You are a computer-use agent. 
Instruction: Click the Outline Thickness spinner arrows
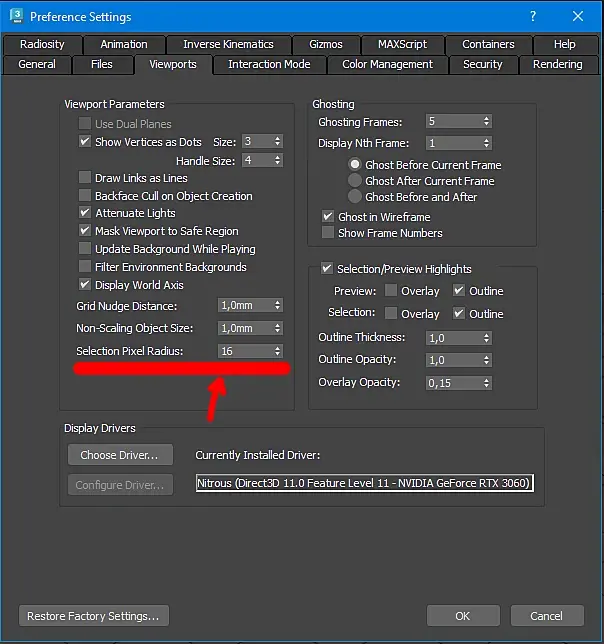pyautogui.click(x=486, y=338)
